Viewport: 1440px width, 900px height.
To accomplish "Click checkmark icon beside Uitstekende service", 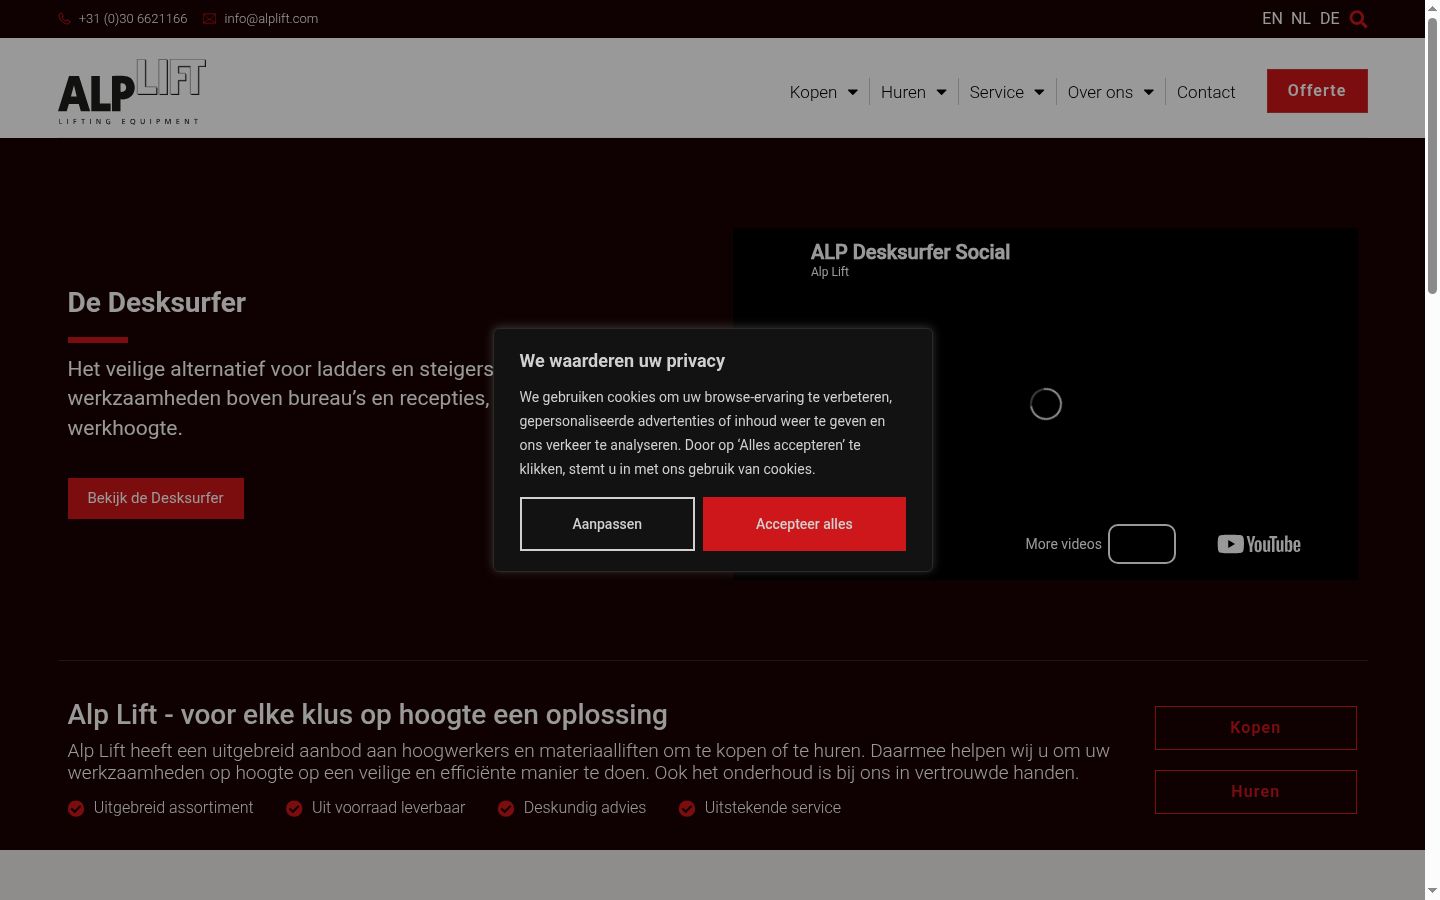I will pos(687,808).
